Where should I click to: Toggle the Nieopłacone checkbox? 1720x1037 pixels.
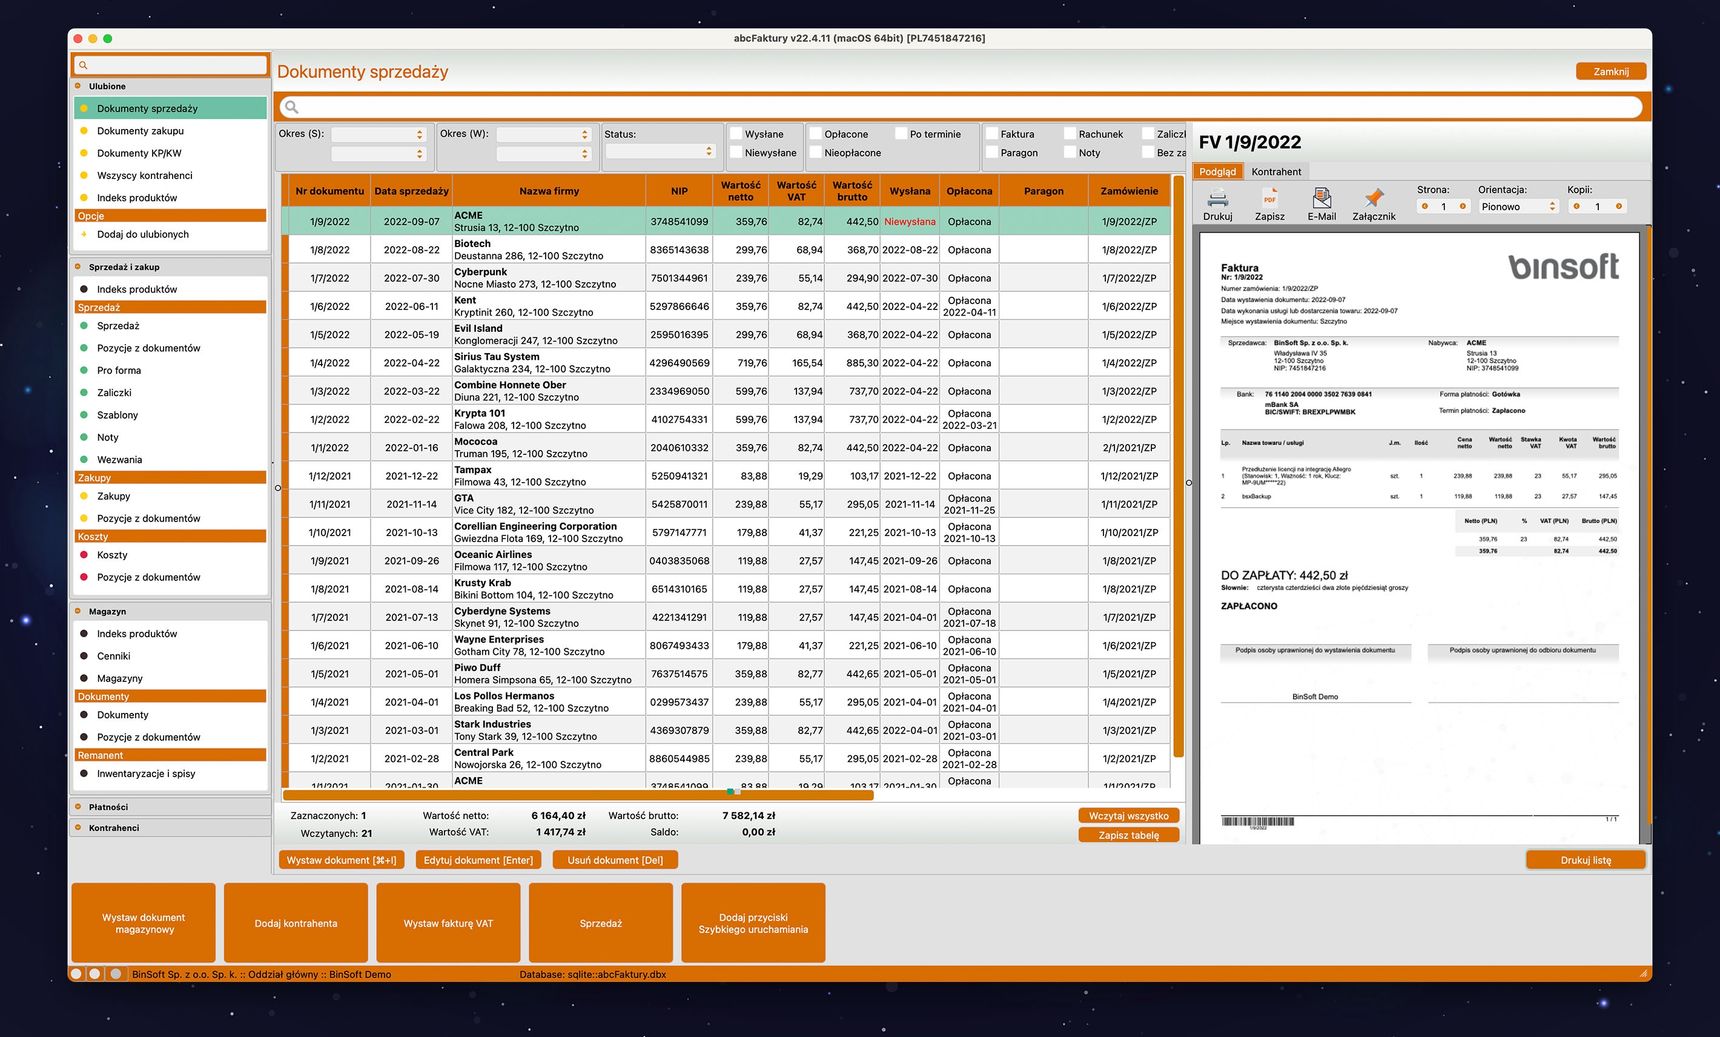click(x=815, y=152)
